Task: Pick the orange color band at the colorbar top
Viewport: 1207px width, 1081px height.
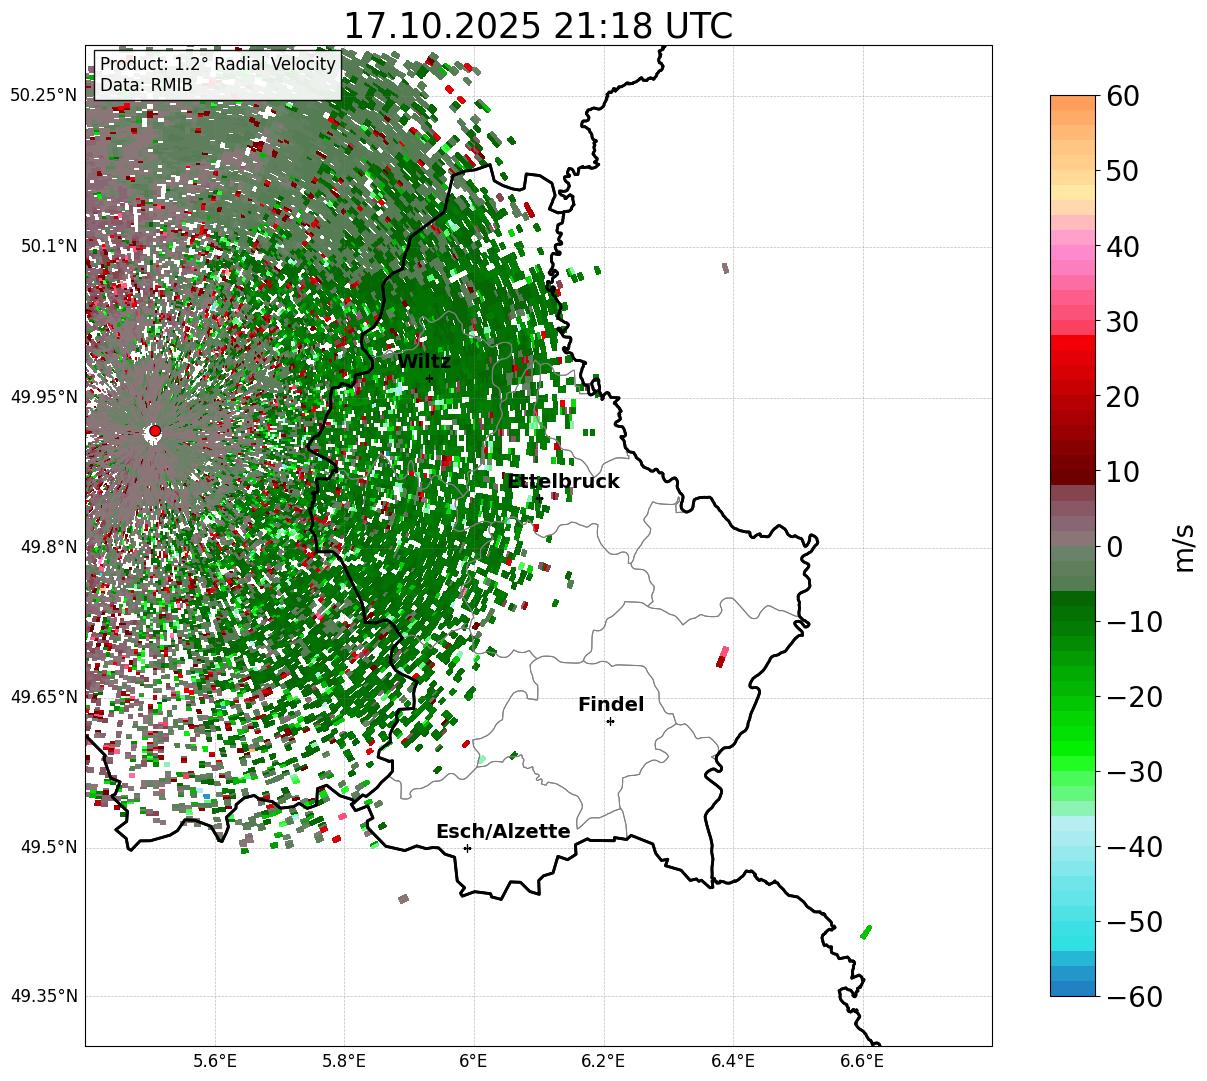Action: (1073, 103)
